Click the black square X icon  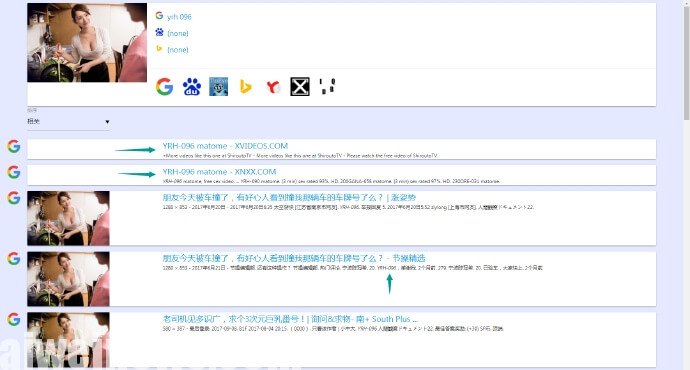(300, 87)
